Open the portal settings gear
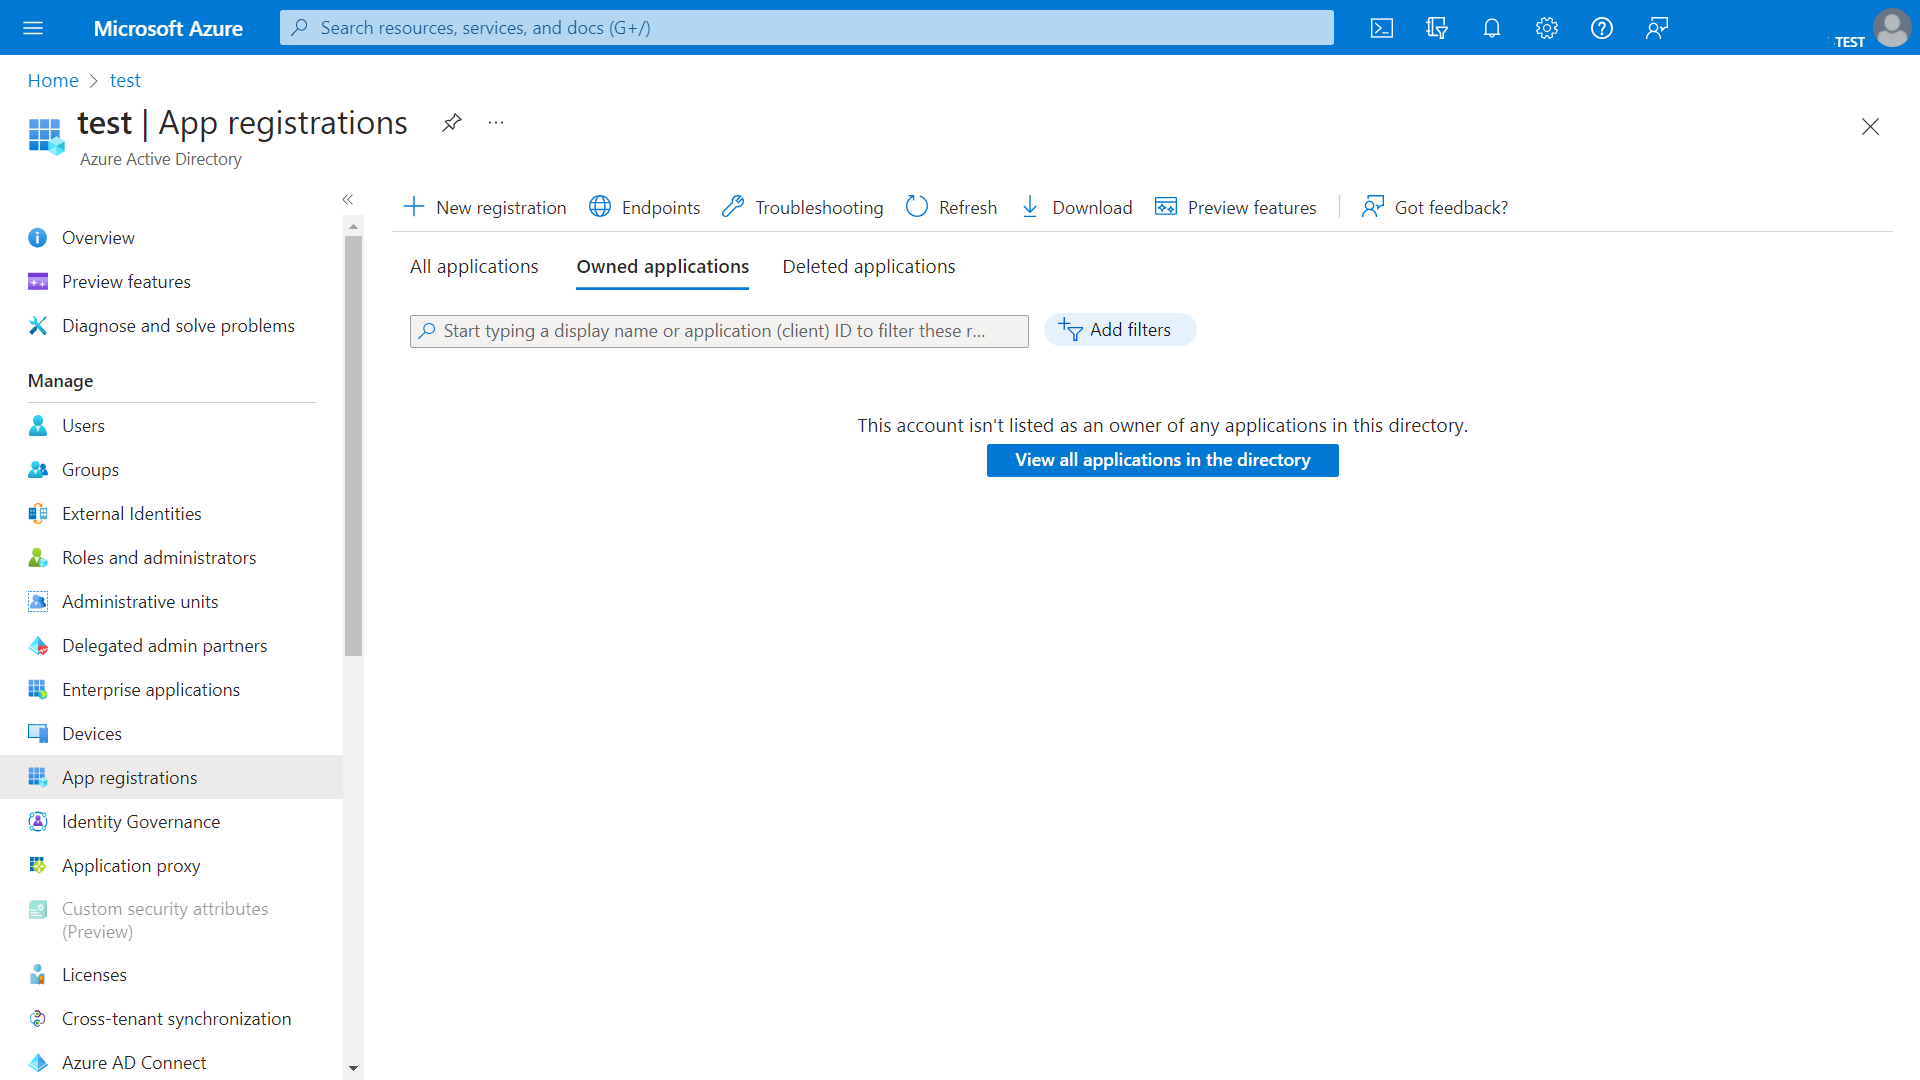1920x1080 pixels. (x=1546, y=28)
